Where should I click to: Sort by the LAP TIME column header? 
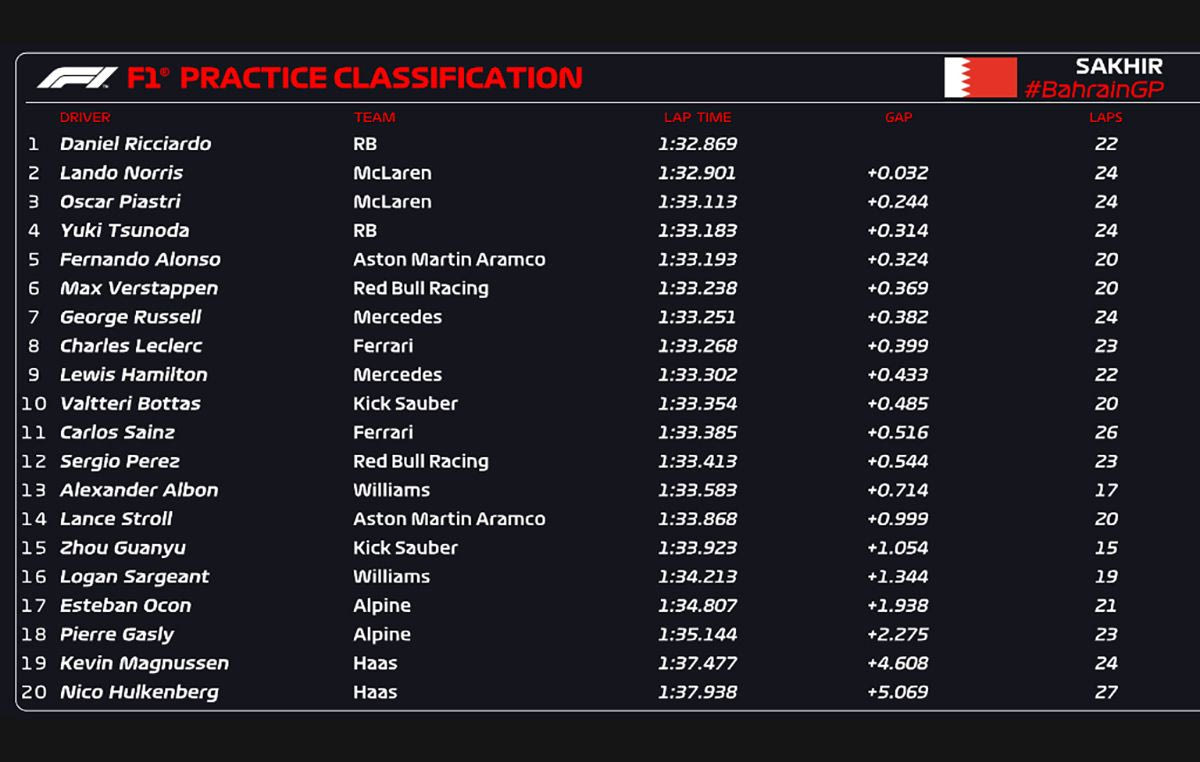[697, 117]
